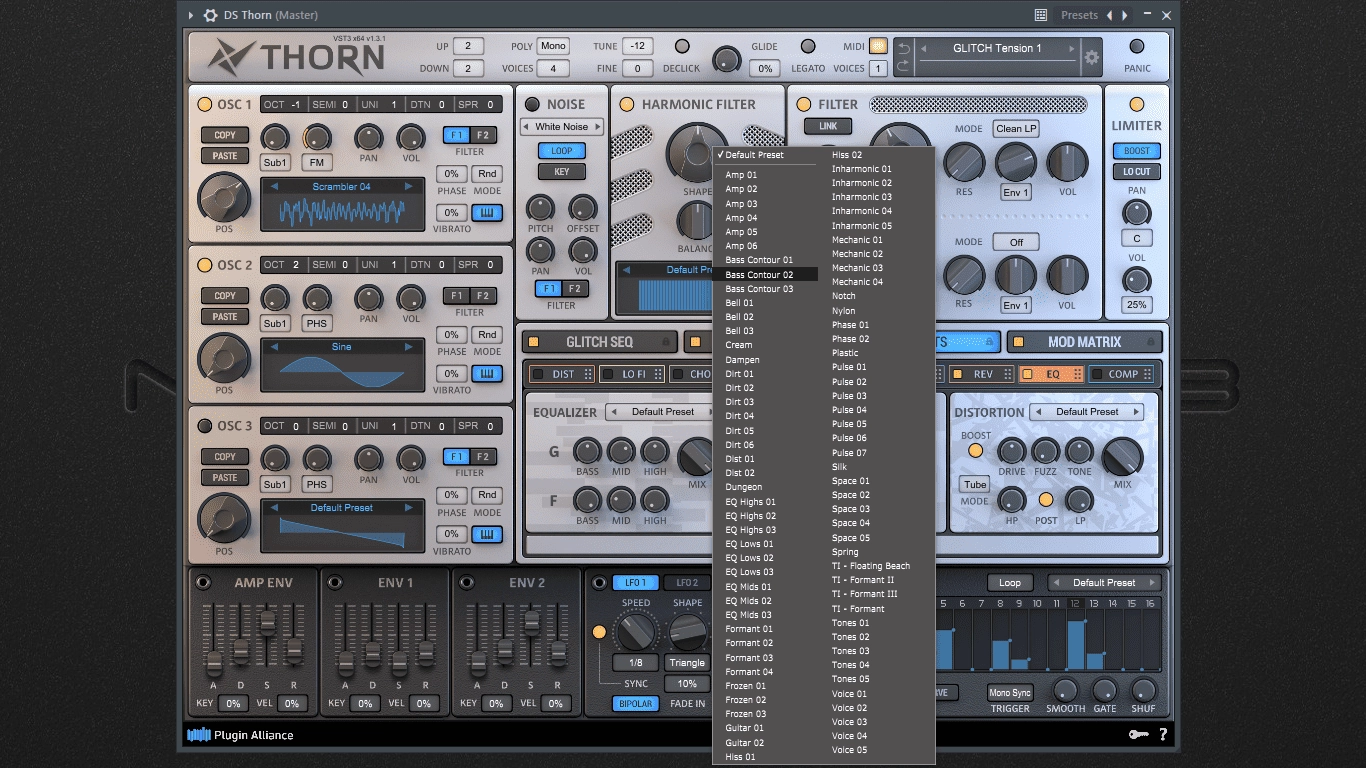
Task: Open the White Noise type dropdown
Action: (561, 127)
